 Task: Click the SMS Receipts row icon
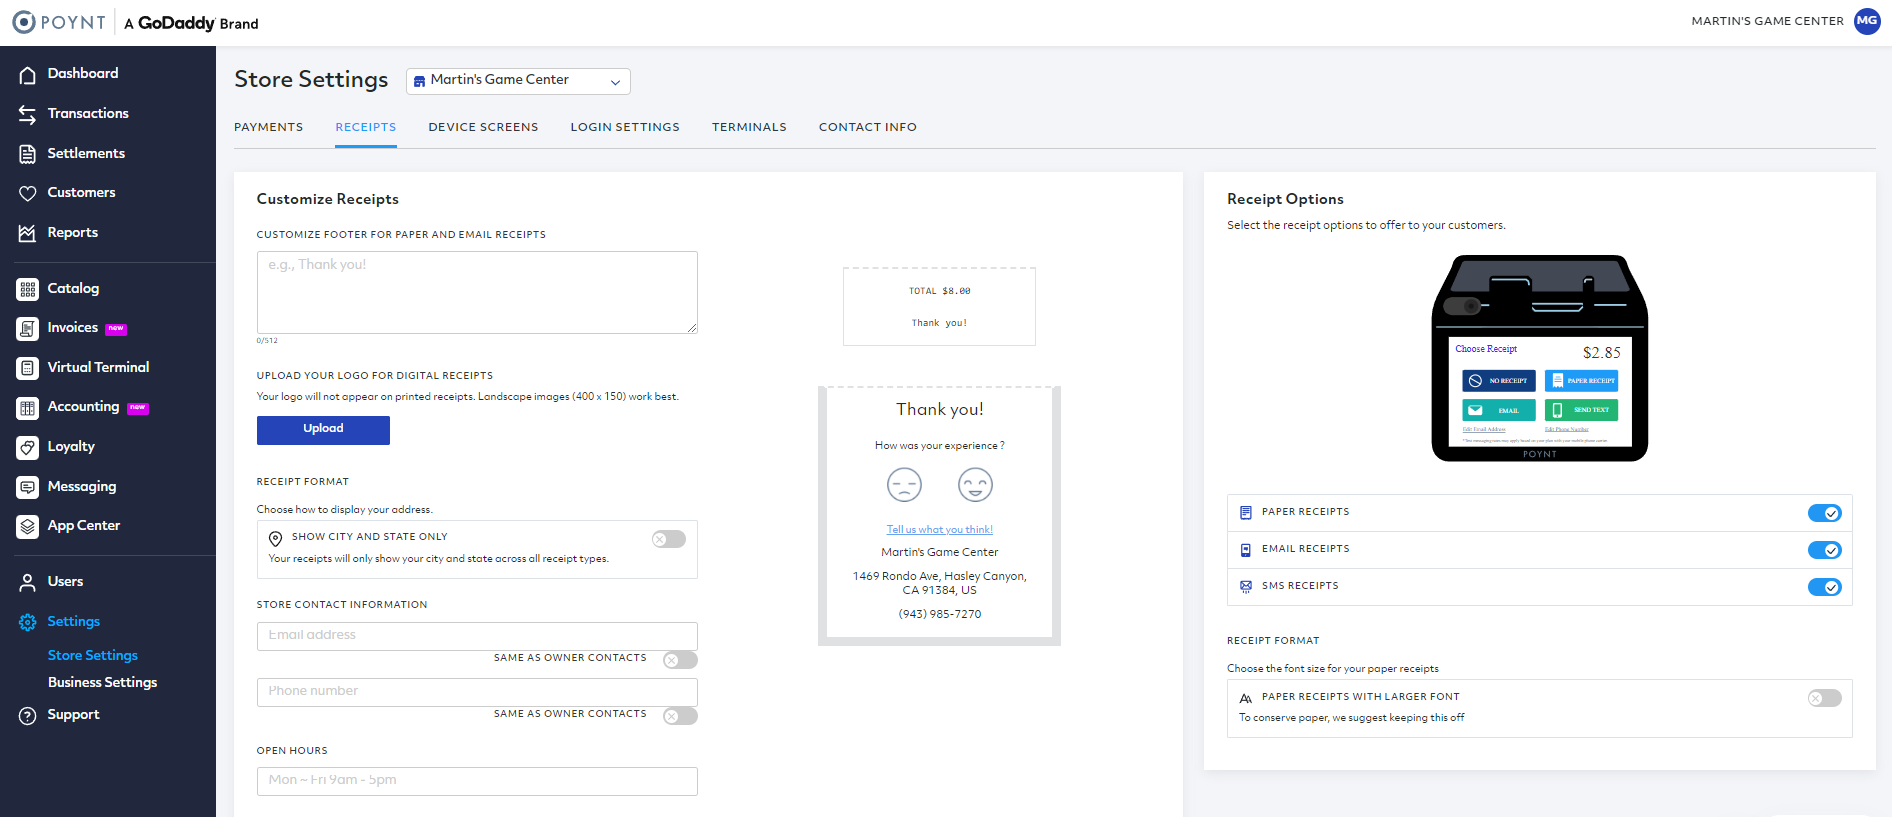tap(1246, 587)
